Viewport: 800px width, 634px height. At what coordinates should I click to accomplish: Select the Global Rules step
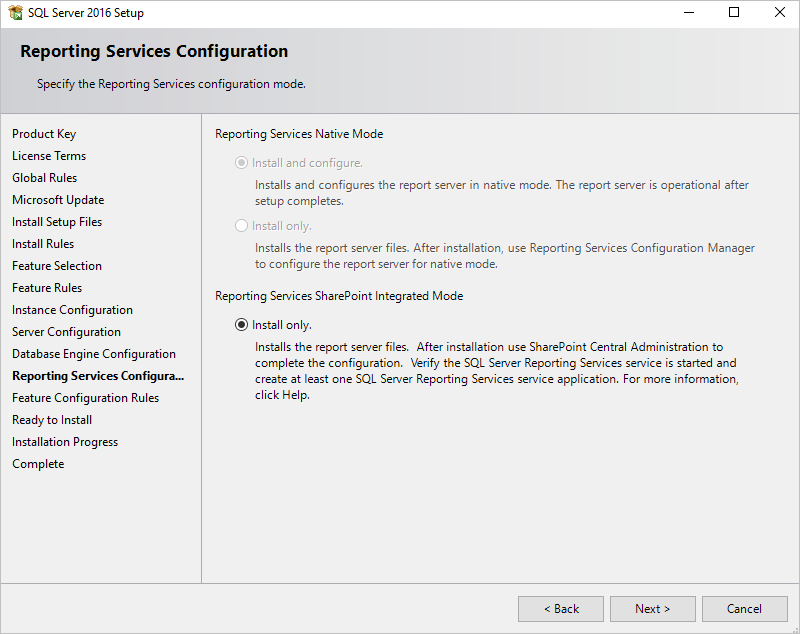point(44,177)
